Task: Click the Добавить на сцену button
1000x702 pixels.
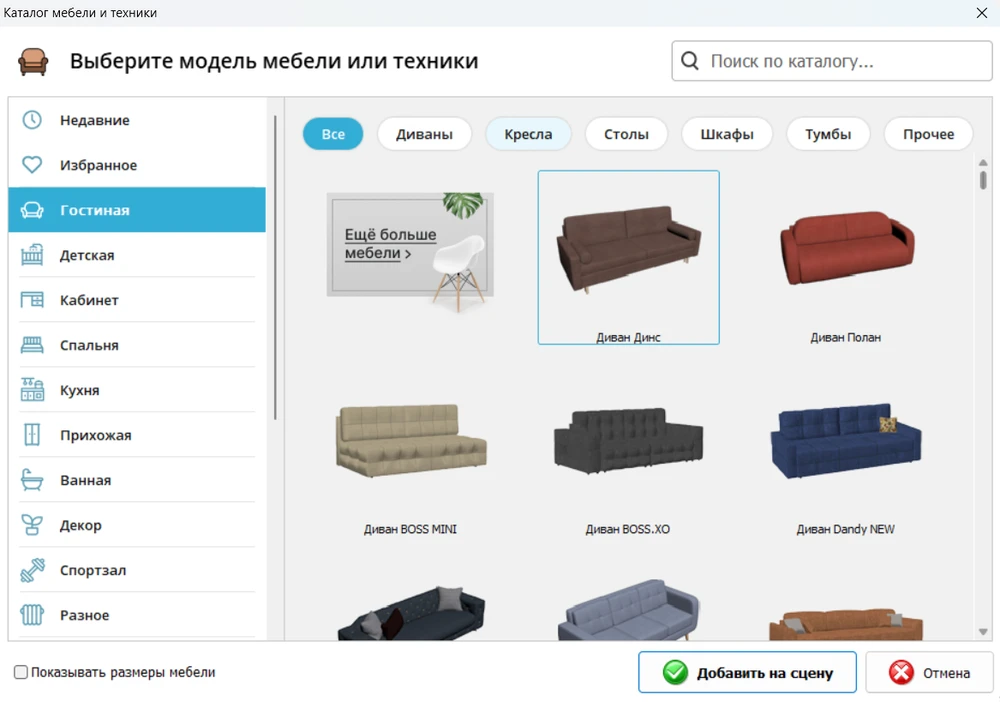Action: (747, 672)
